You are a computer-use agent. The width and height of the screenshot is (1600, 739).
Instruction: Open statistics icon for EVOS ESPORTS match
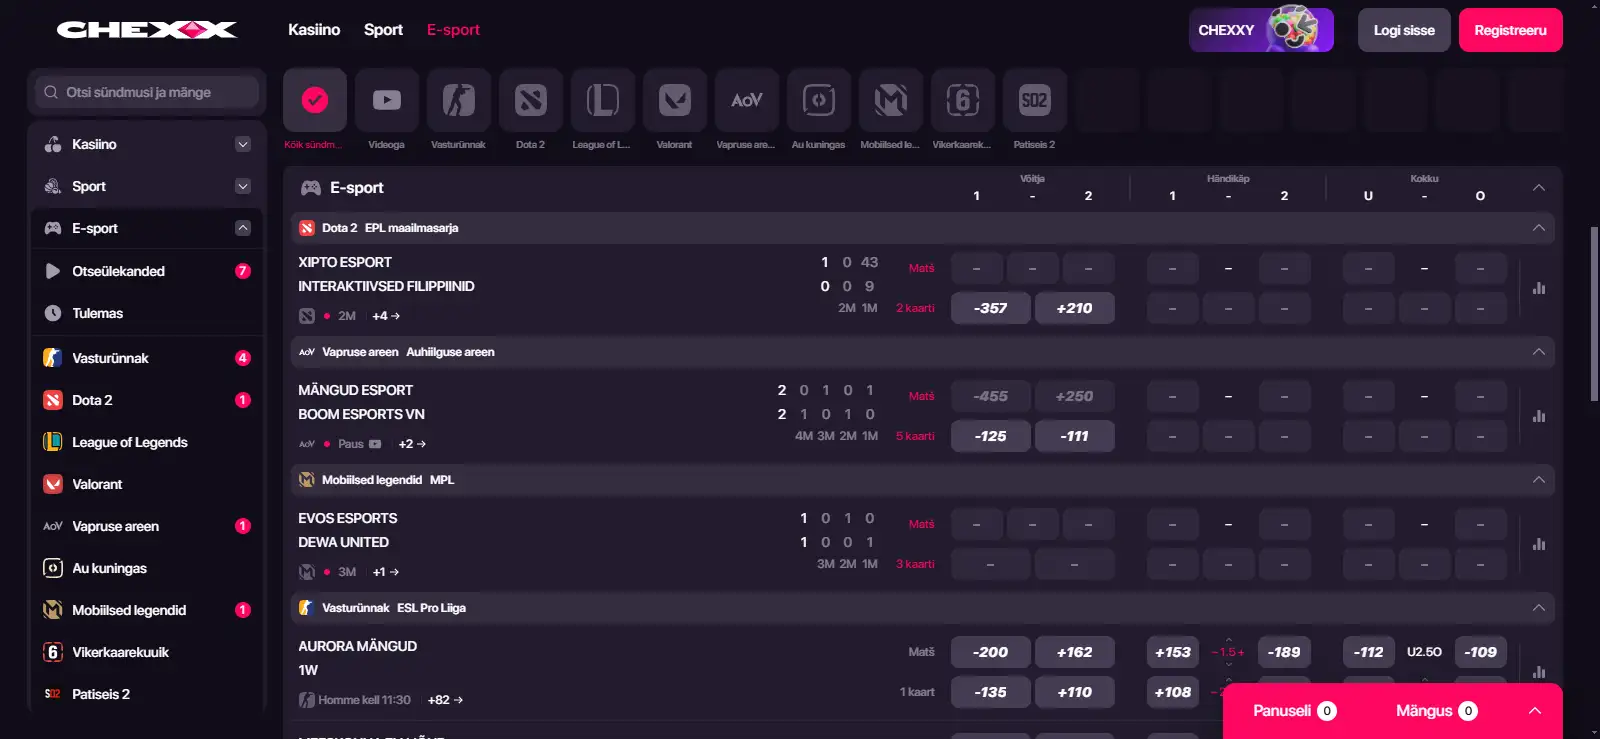pos(1539,544)
